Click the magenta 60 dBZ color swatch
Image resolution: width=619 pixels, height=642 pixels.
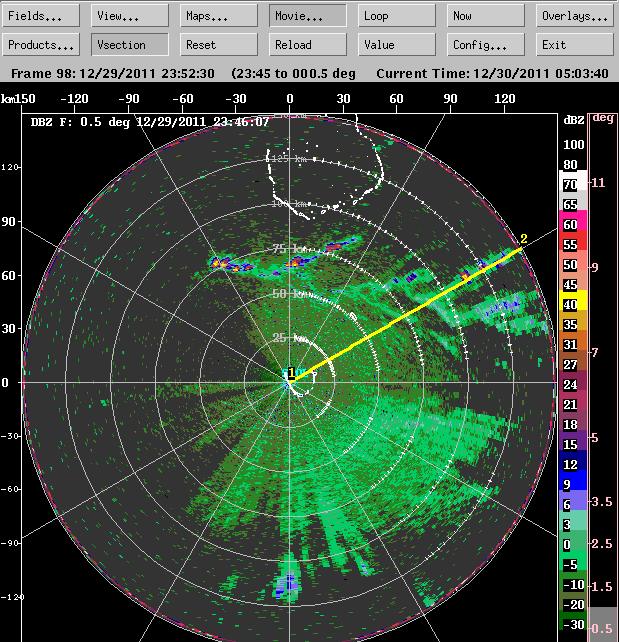click(573, 220)
